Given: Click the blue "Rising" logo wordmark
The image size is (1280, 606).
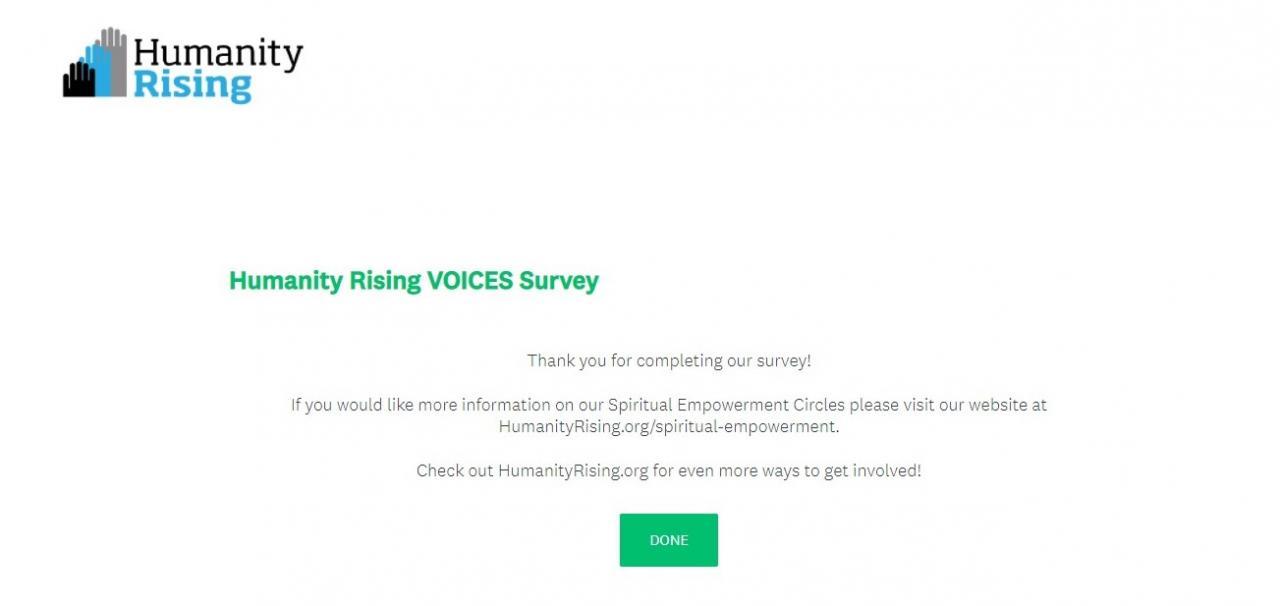Looking at the screenshot, I should pyautogui.click(x=192, y=85).
